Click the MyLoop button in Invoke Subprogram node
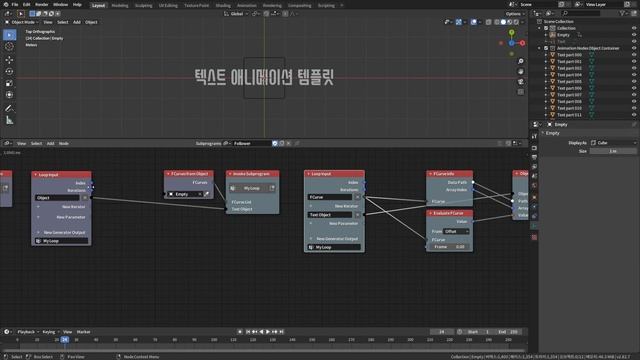 248,188
